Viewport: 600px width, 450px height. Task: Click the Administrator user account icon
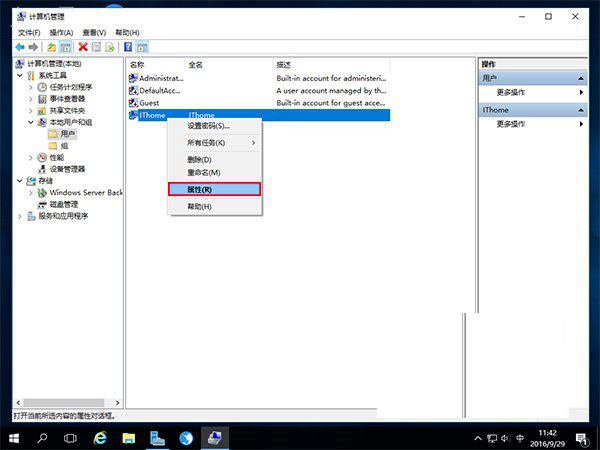pos(133,78)
